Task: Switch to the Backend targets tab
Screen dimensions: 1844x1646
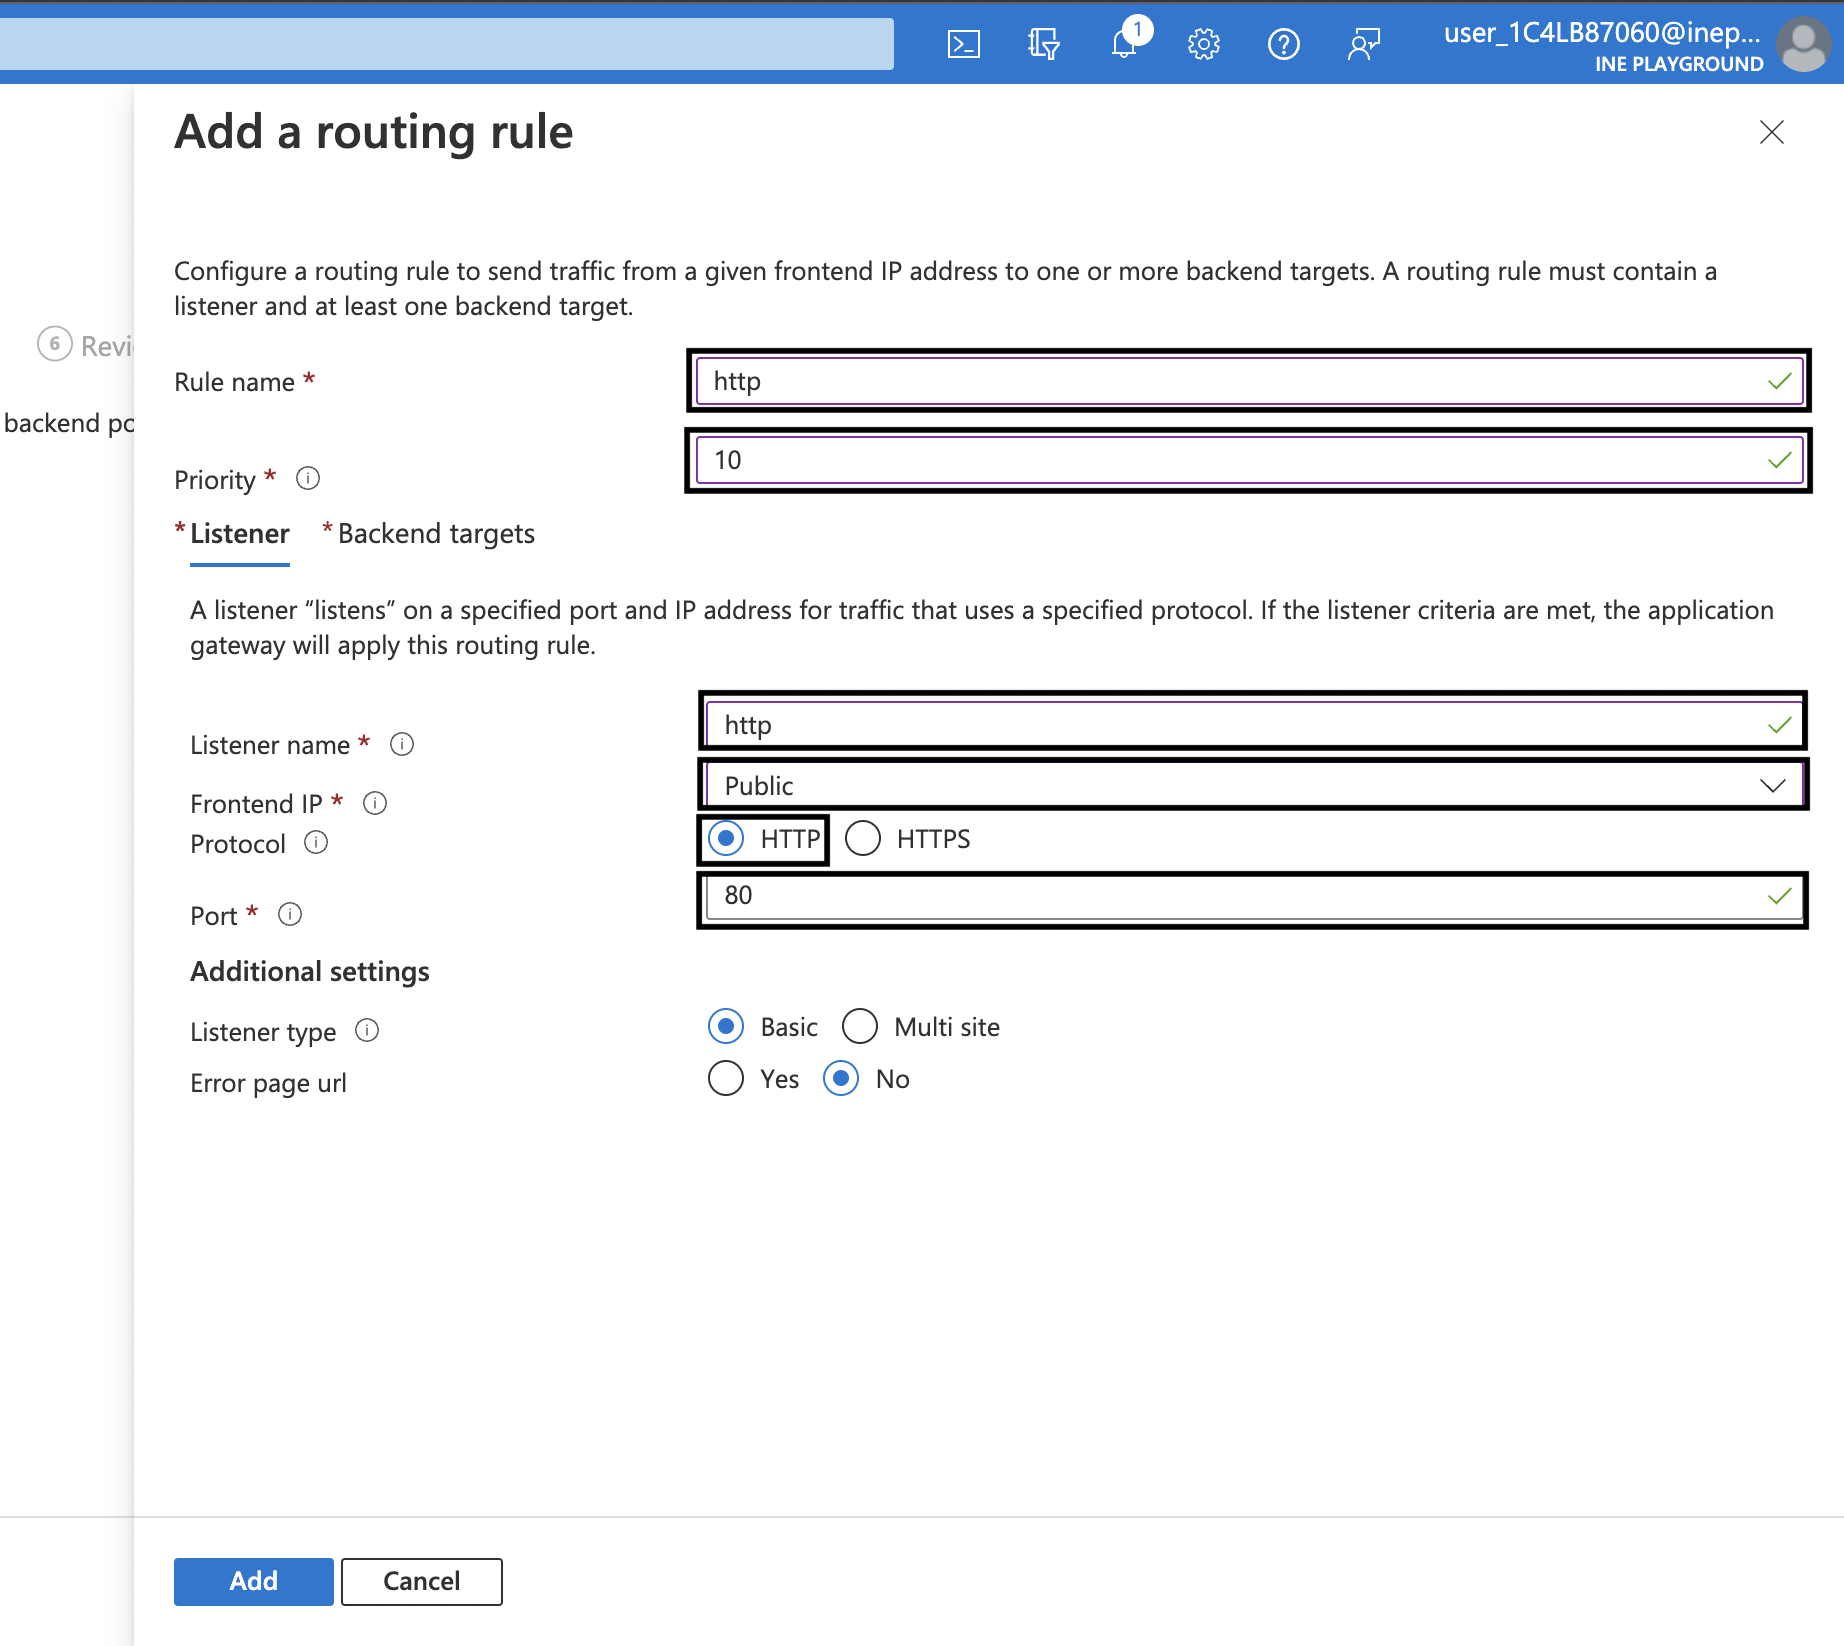Action: point(436,534)
